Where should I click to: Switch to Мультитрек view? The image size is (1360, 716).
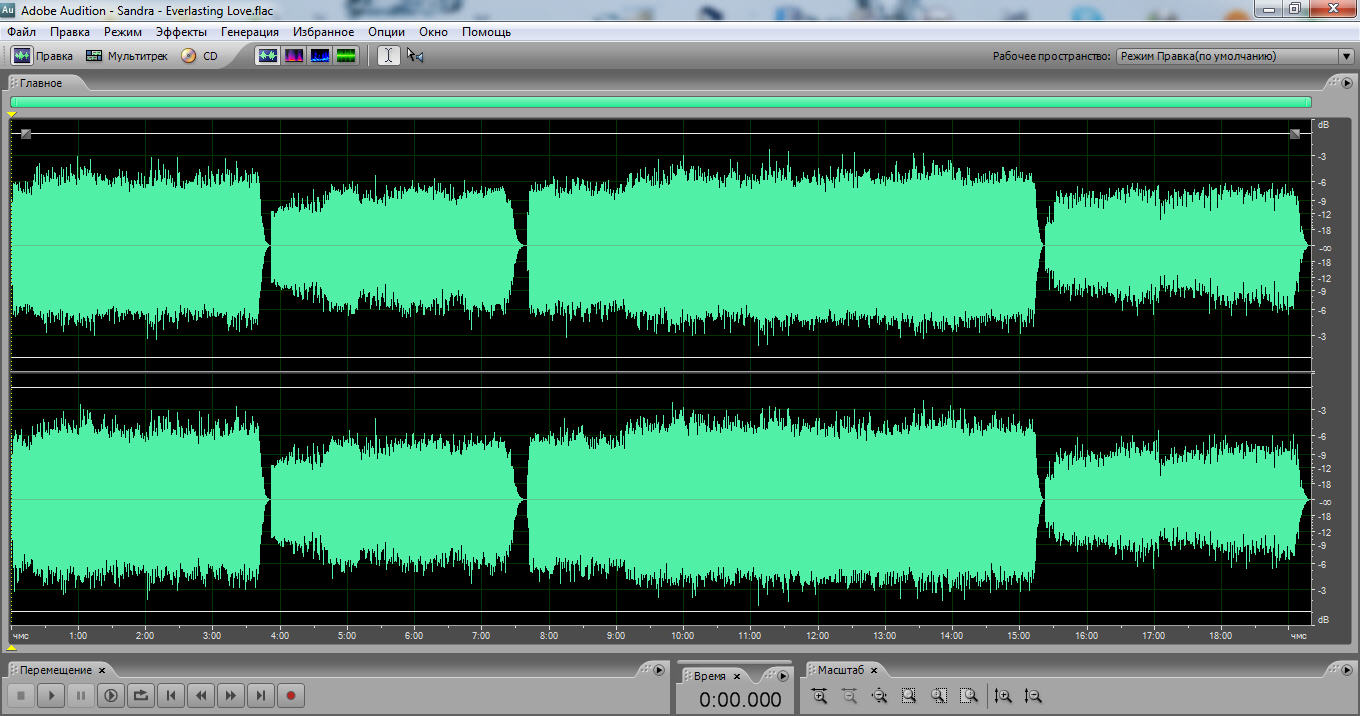point(126,56)
